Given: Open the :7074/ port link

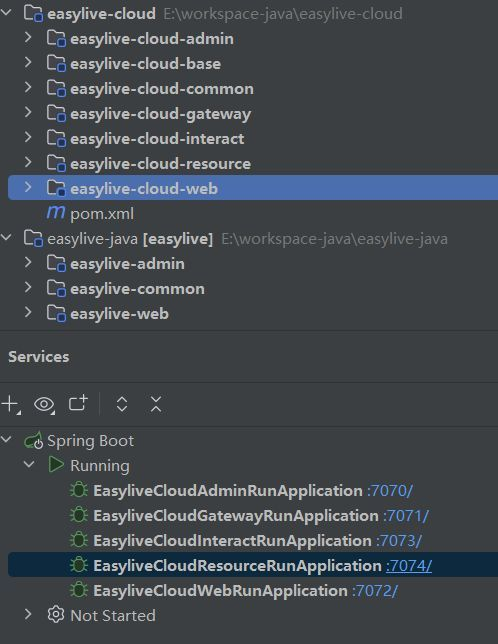Looking at the screenshot, I should click(409, 566).
